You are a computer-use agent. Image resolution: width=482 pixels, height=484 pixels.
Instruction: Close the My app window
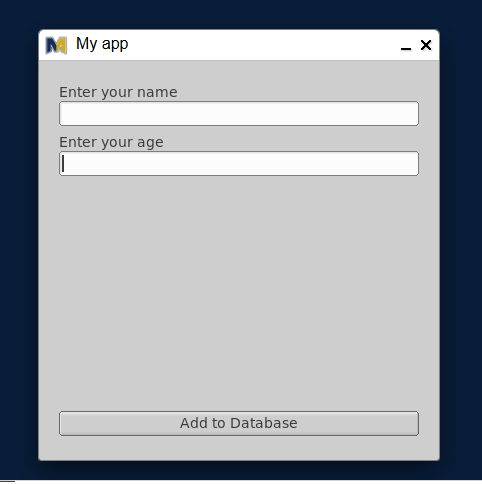pos(426,45)
